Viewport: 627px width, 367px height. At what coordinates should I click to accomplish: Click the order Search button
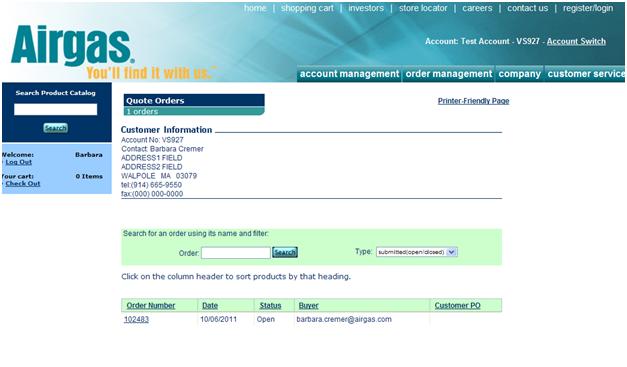click(285, 252)
